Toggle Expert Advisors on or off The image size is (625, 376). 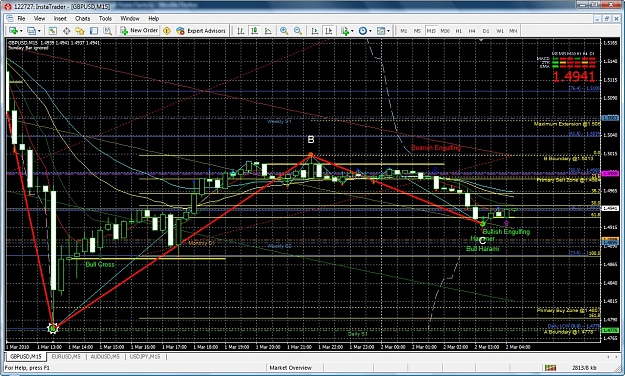[201, 31]
